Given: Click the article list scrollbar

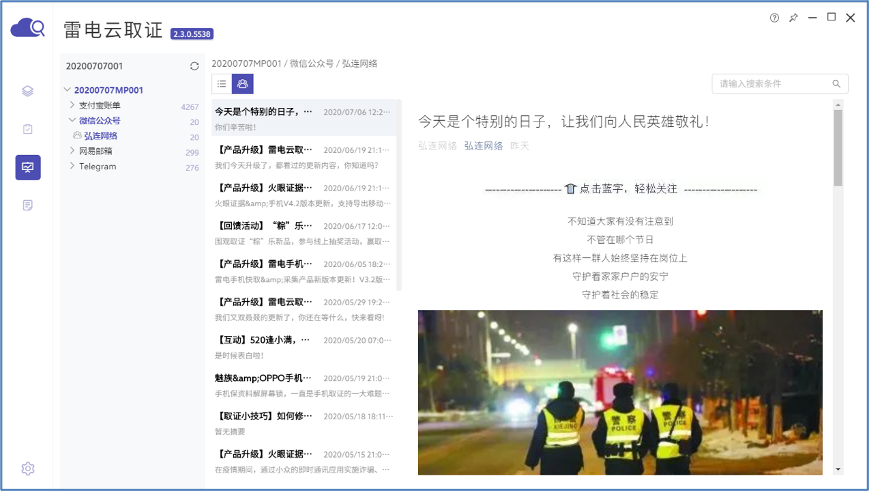Looking at the screenshot, I should tap(399, 195).
